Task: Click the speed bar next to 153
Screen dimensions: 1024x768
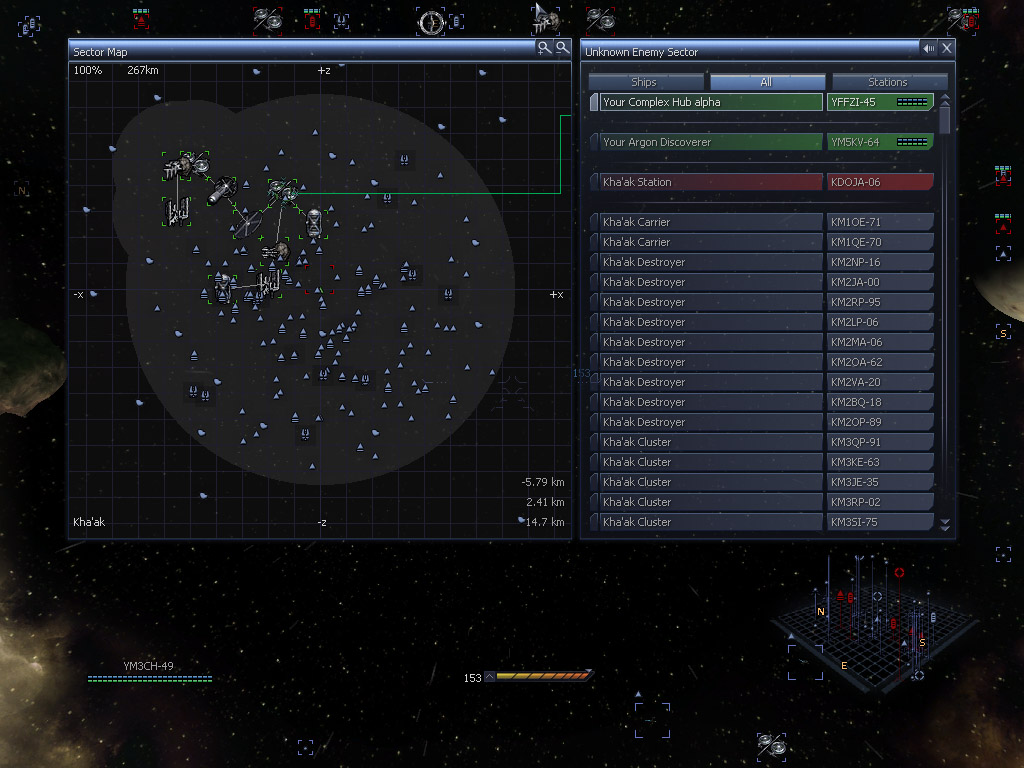Action: [543, 676]
